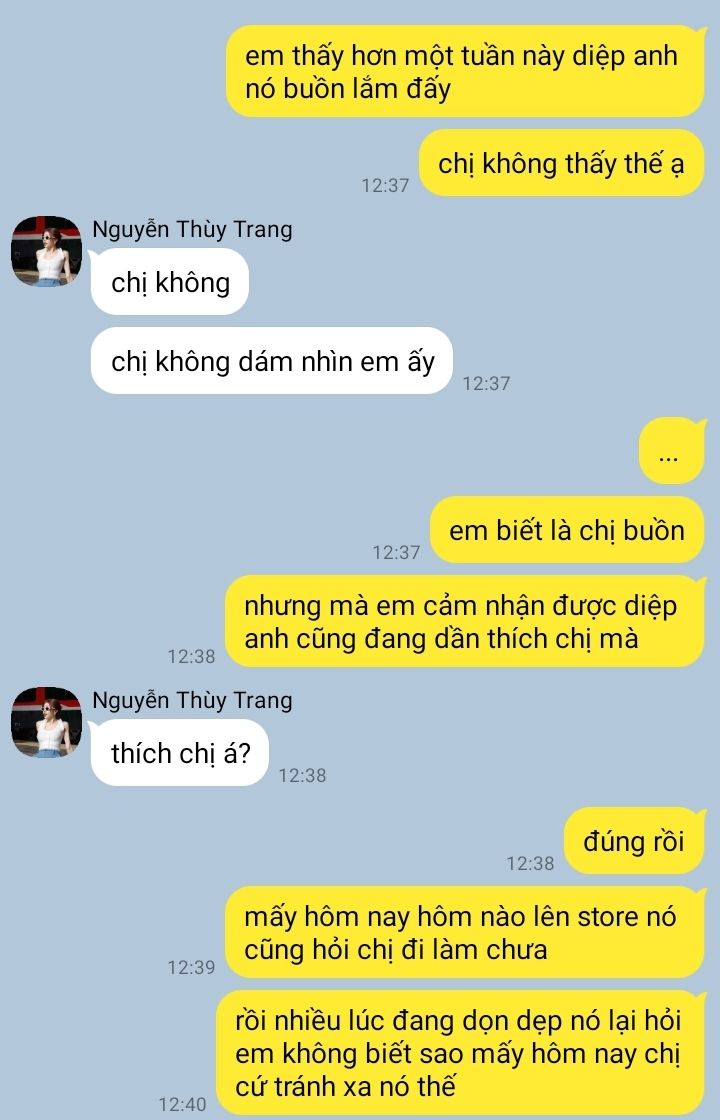Select the message 'em biết là chị buồn'
Viewport: 720px width, 1120px height.
(x=567, y=530)
